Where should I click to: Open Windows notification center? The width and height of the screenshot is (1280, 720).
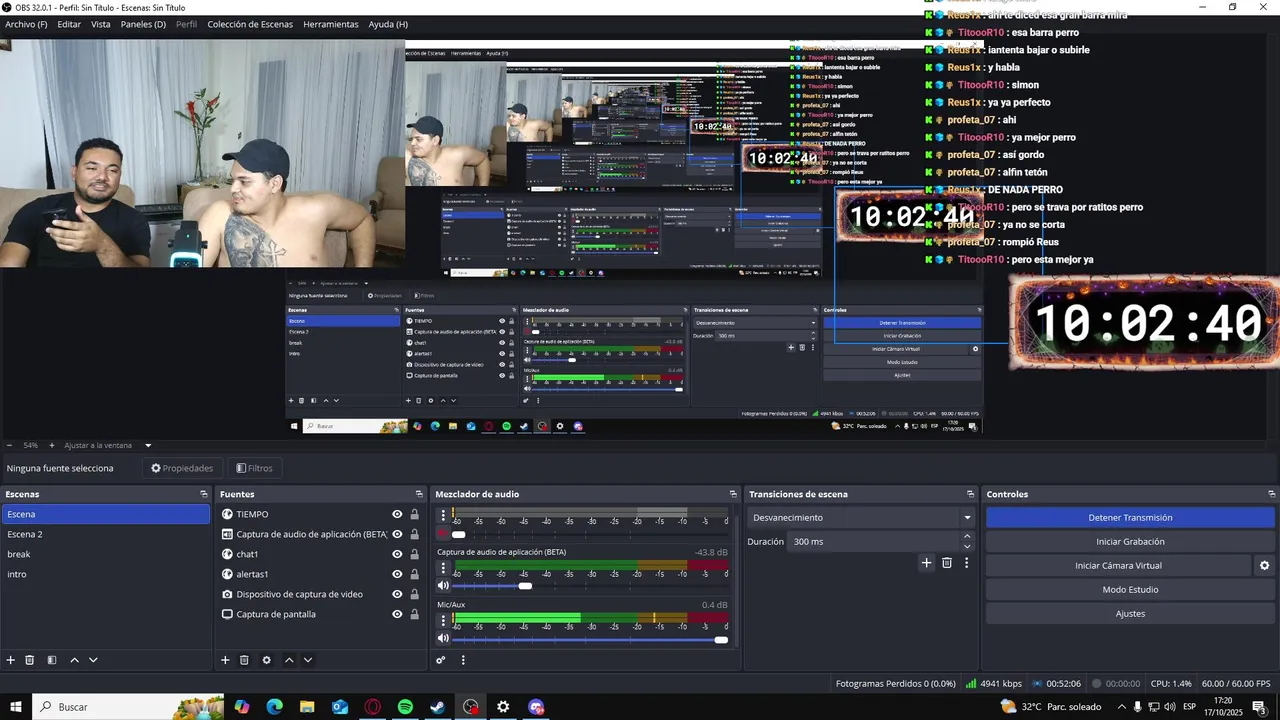[1259, 707]
